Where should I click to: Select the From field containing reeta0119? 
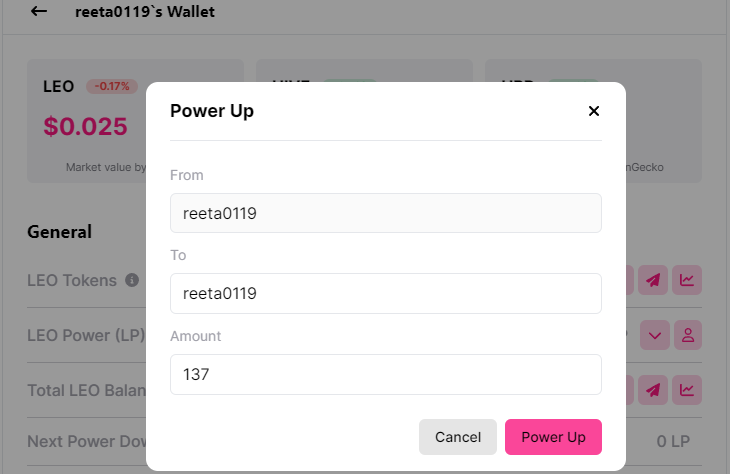(x=385, y=213)
